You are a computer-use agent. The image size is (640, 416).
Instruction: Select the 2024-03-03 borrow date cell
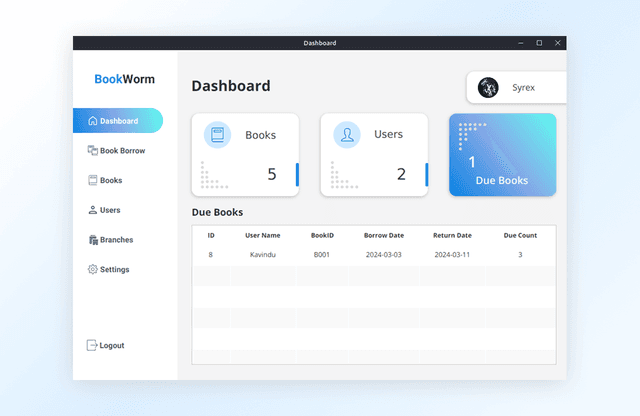point(384,255)
